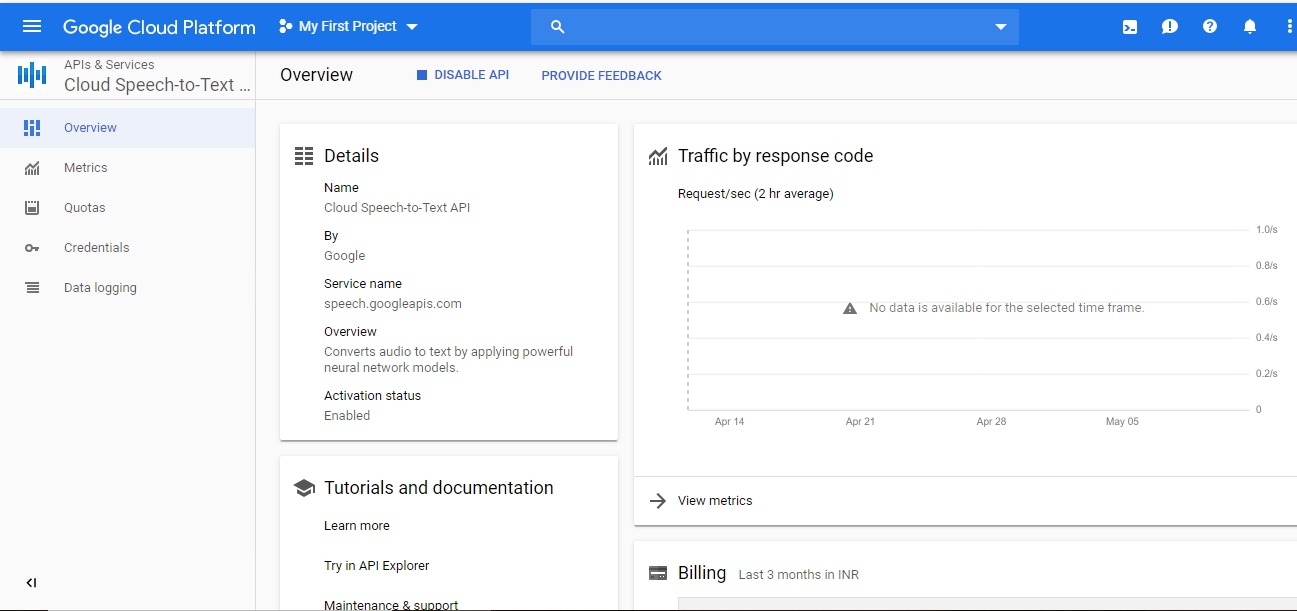
Task: Click the 'Converts audio to text' description
Action: 449,360
